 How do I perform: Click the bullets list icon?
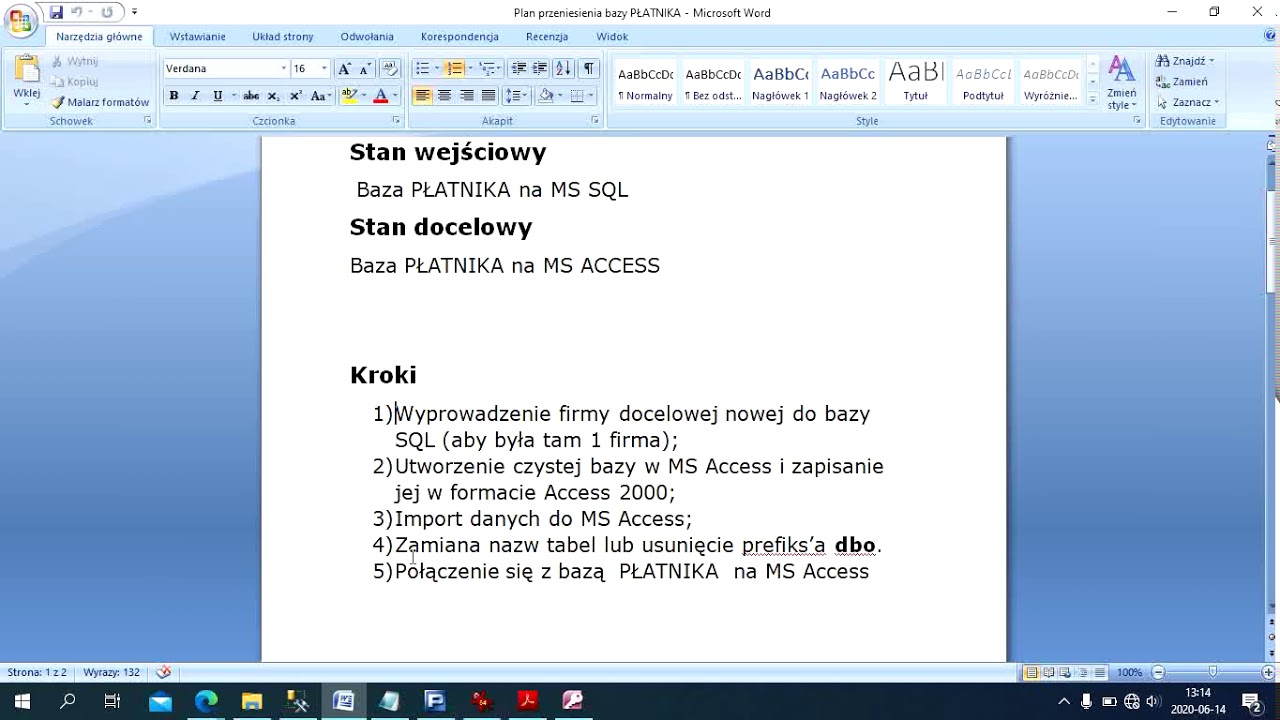(x=422, y=69)
